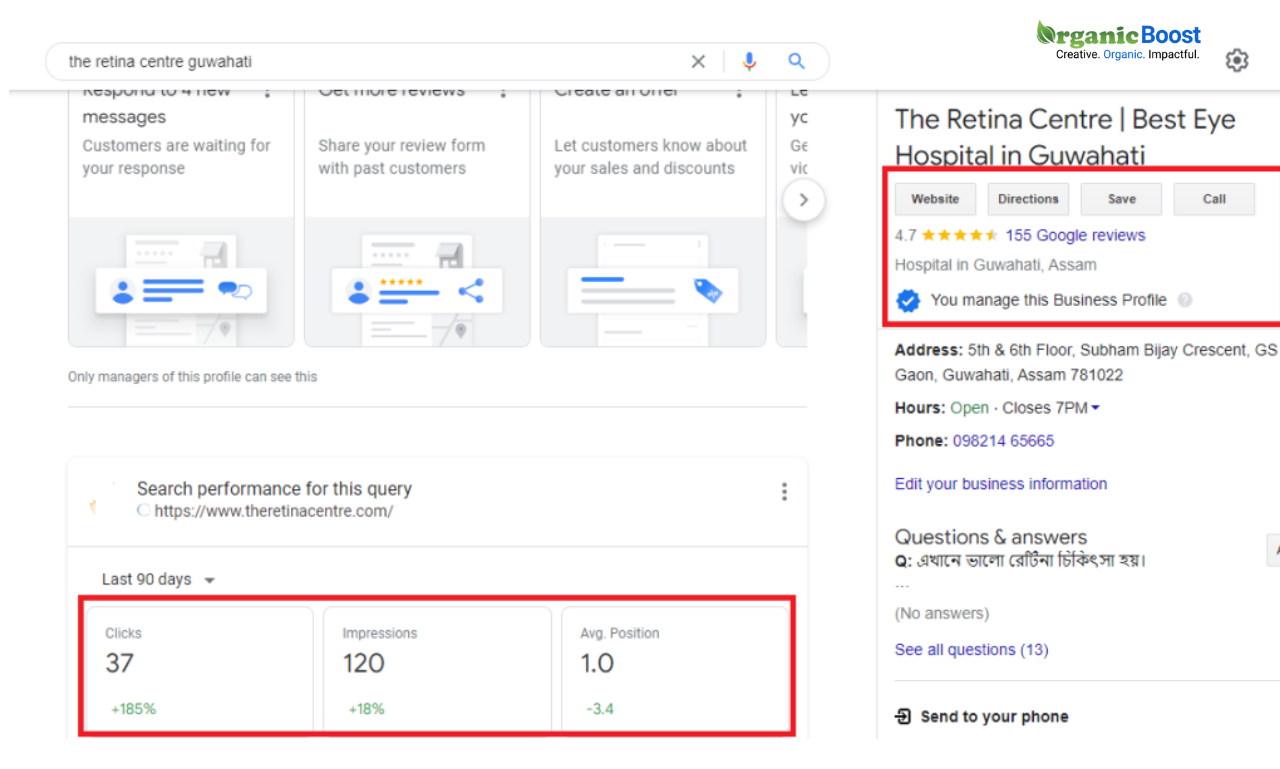
Task: Open See all questions (13) link
Action: (x=971, y=650)
